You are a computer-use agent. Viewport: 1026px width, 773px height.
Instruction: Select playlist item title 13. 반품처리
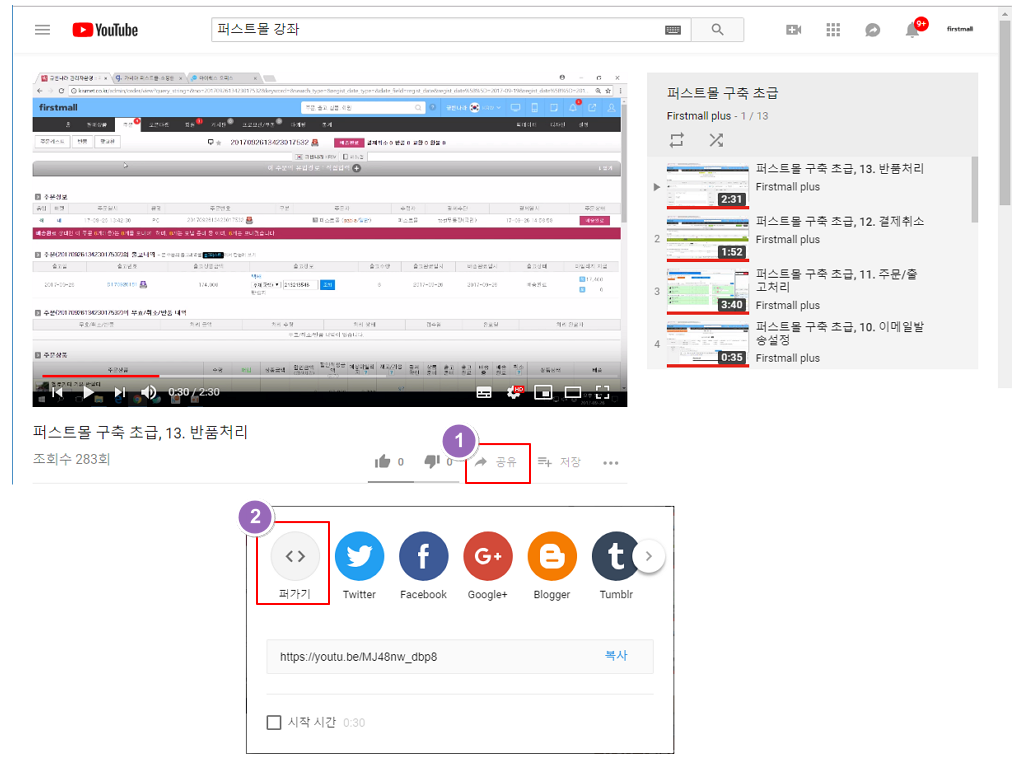(x=840, y=169)
